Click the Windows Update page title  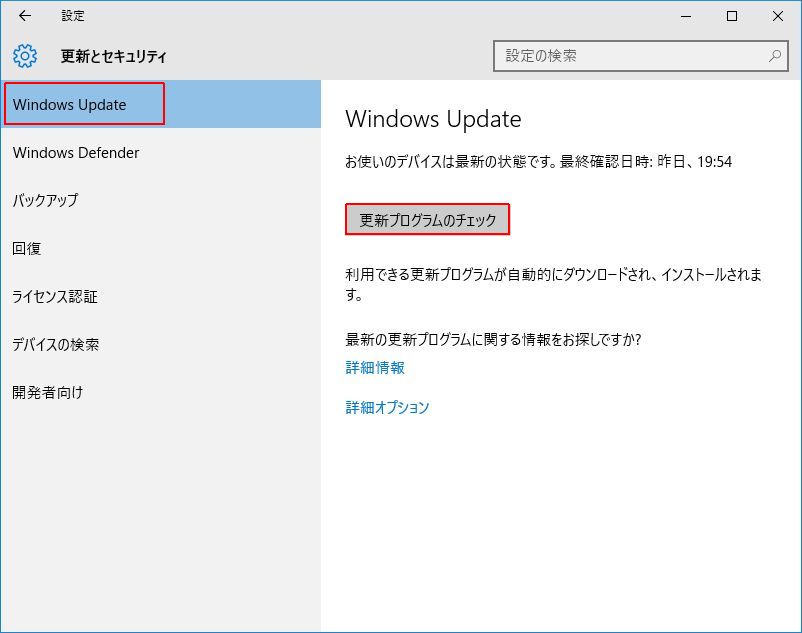(x=433, y=119)
